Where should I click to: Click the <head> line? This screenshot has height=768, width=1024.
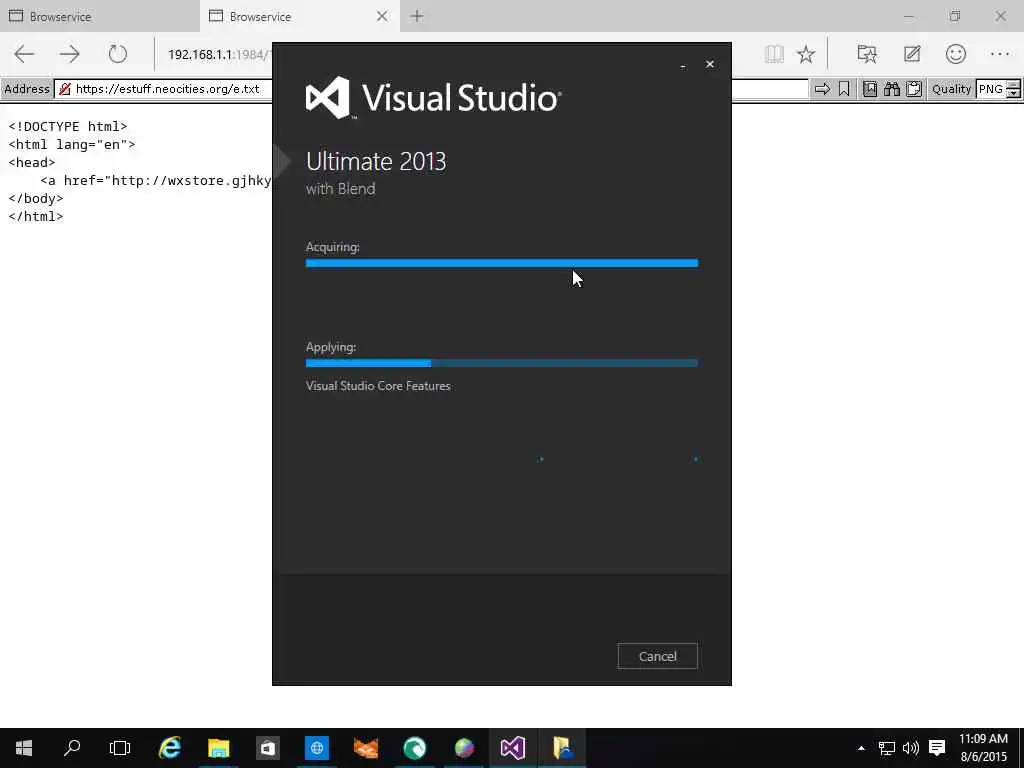[32, 162]
